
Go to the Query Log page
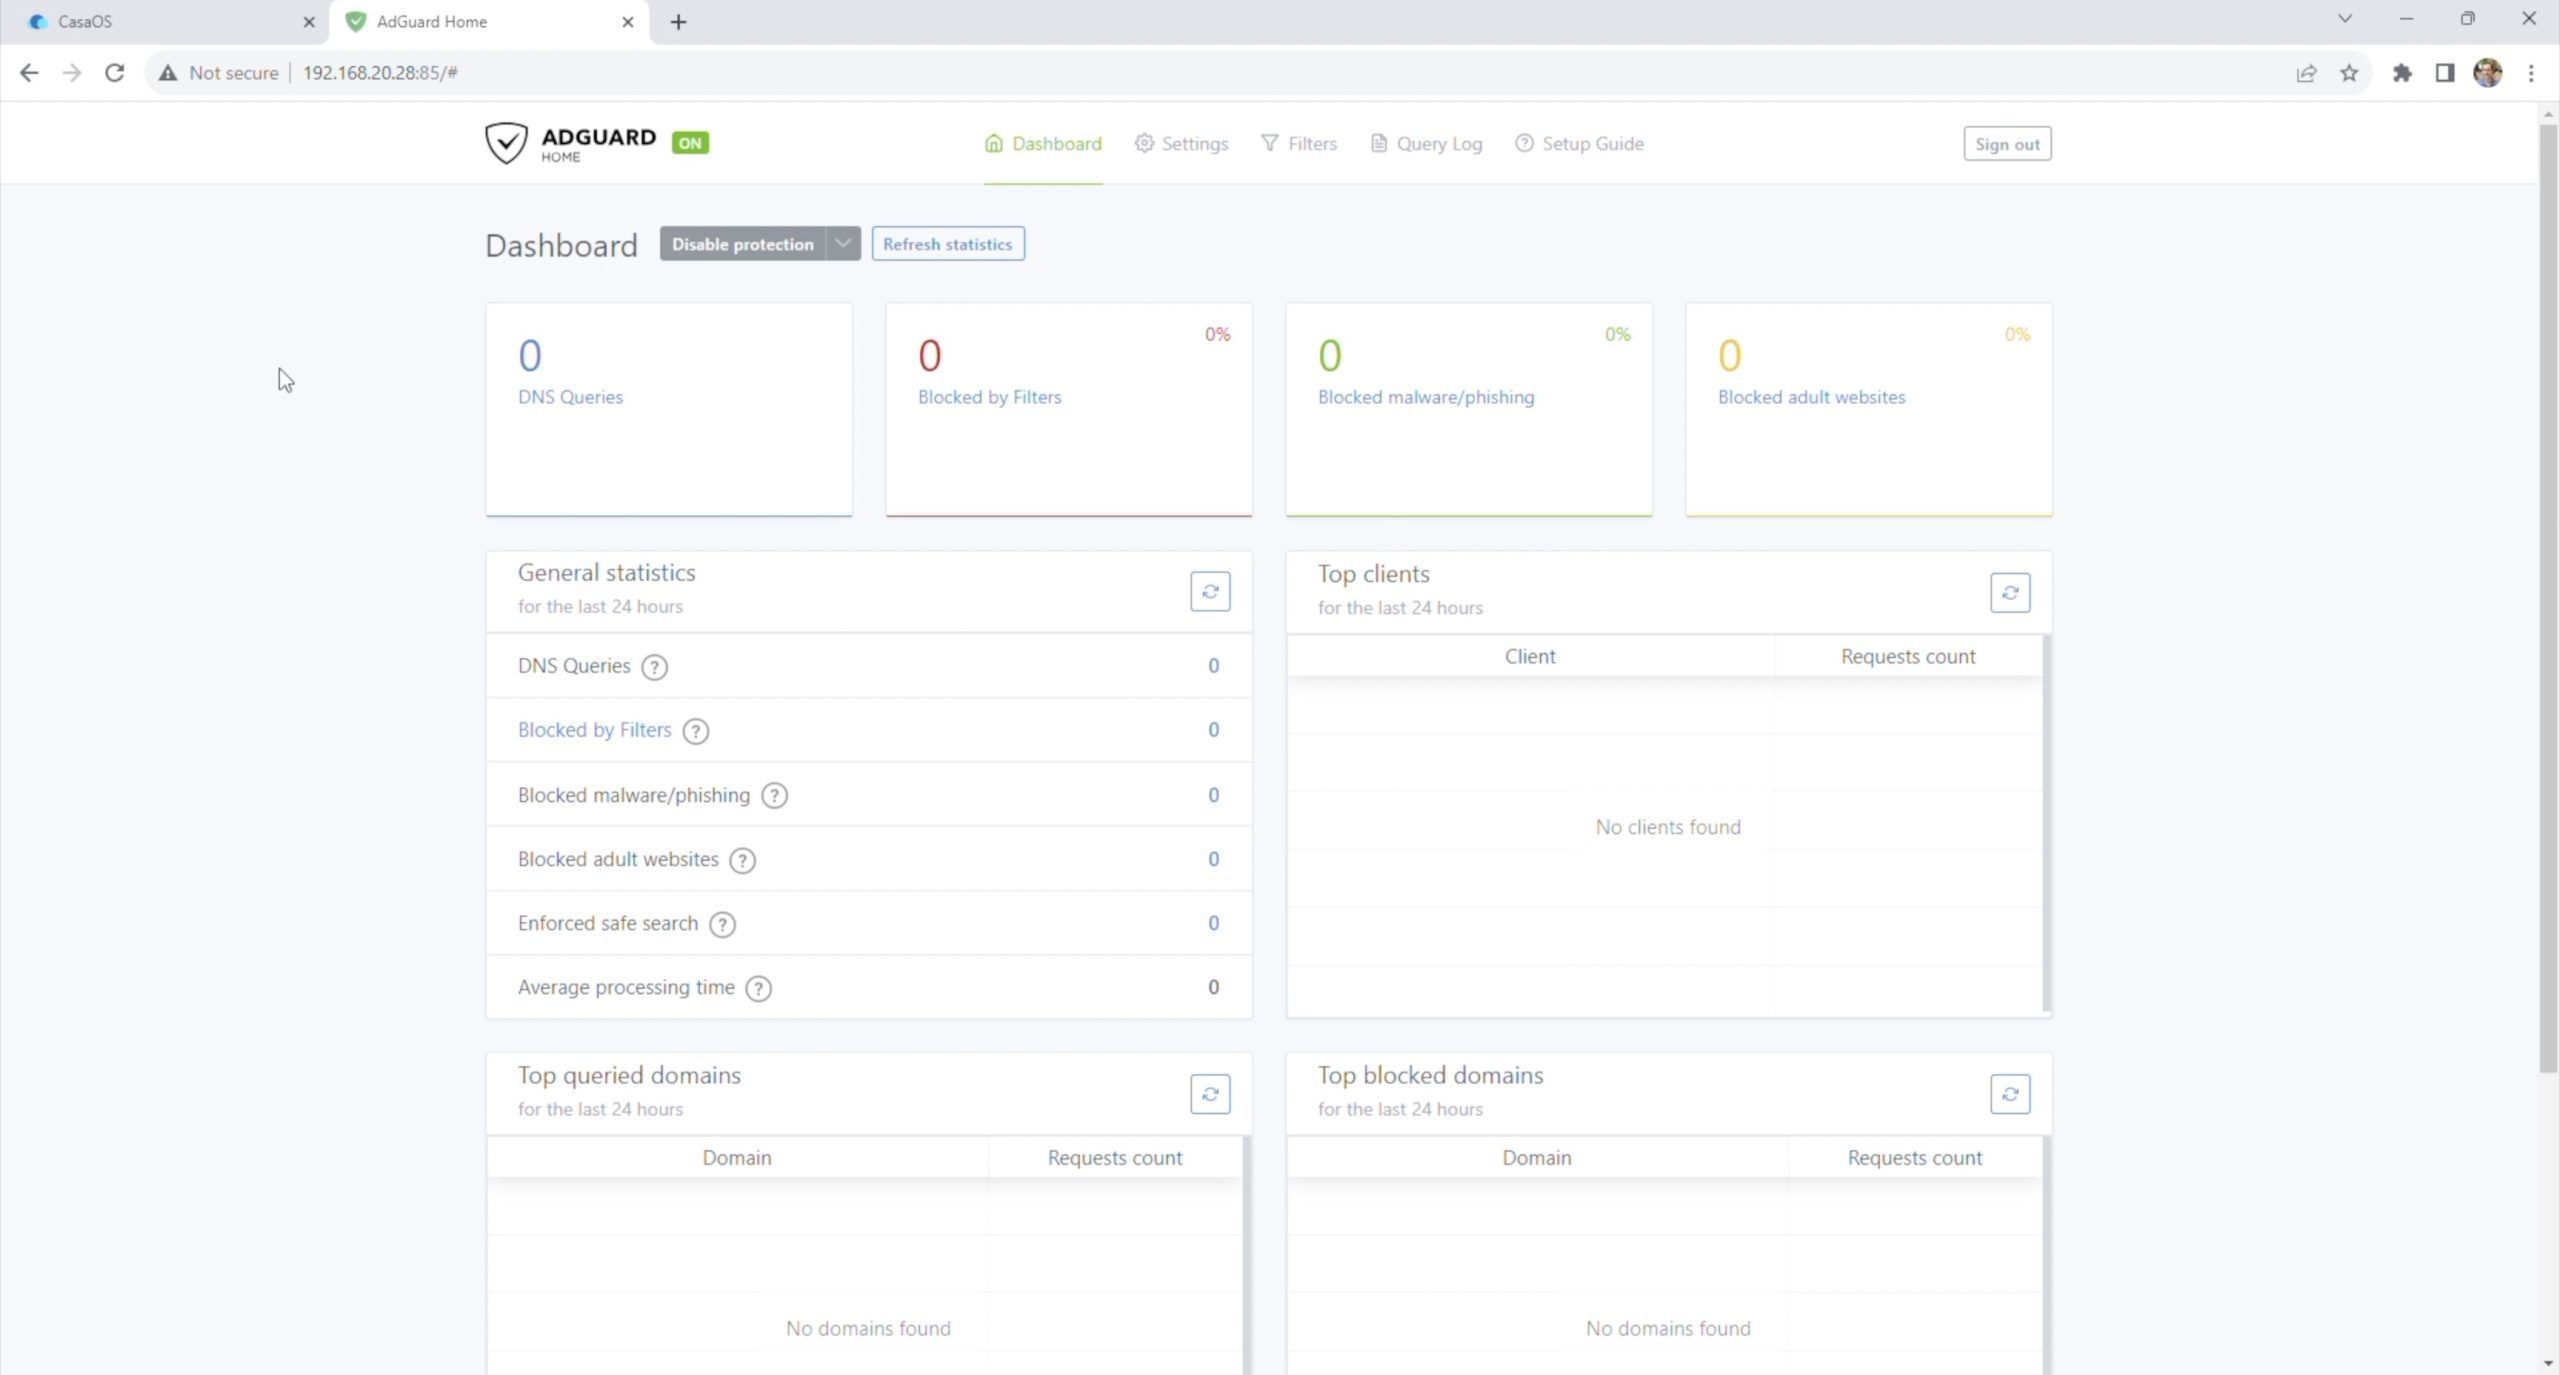(x=1426, y=144)
